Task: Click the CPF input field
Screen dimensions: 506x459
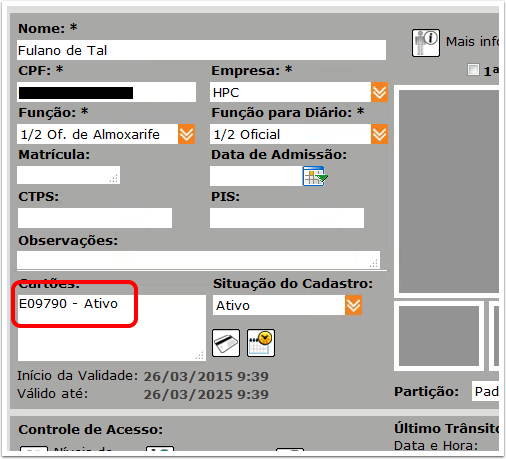Action: [x=106, y=92]
